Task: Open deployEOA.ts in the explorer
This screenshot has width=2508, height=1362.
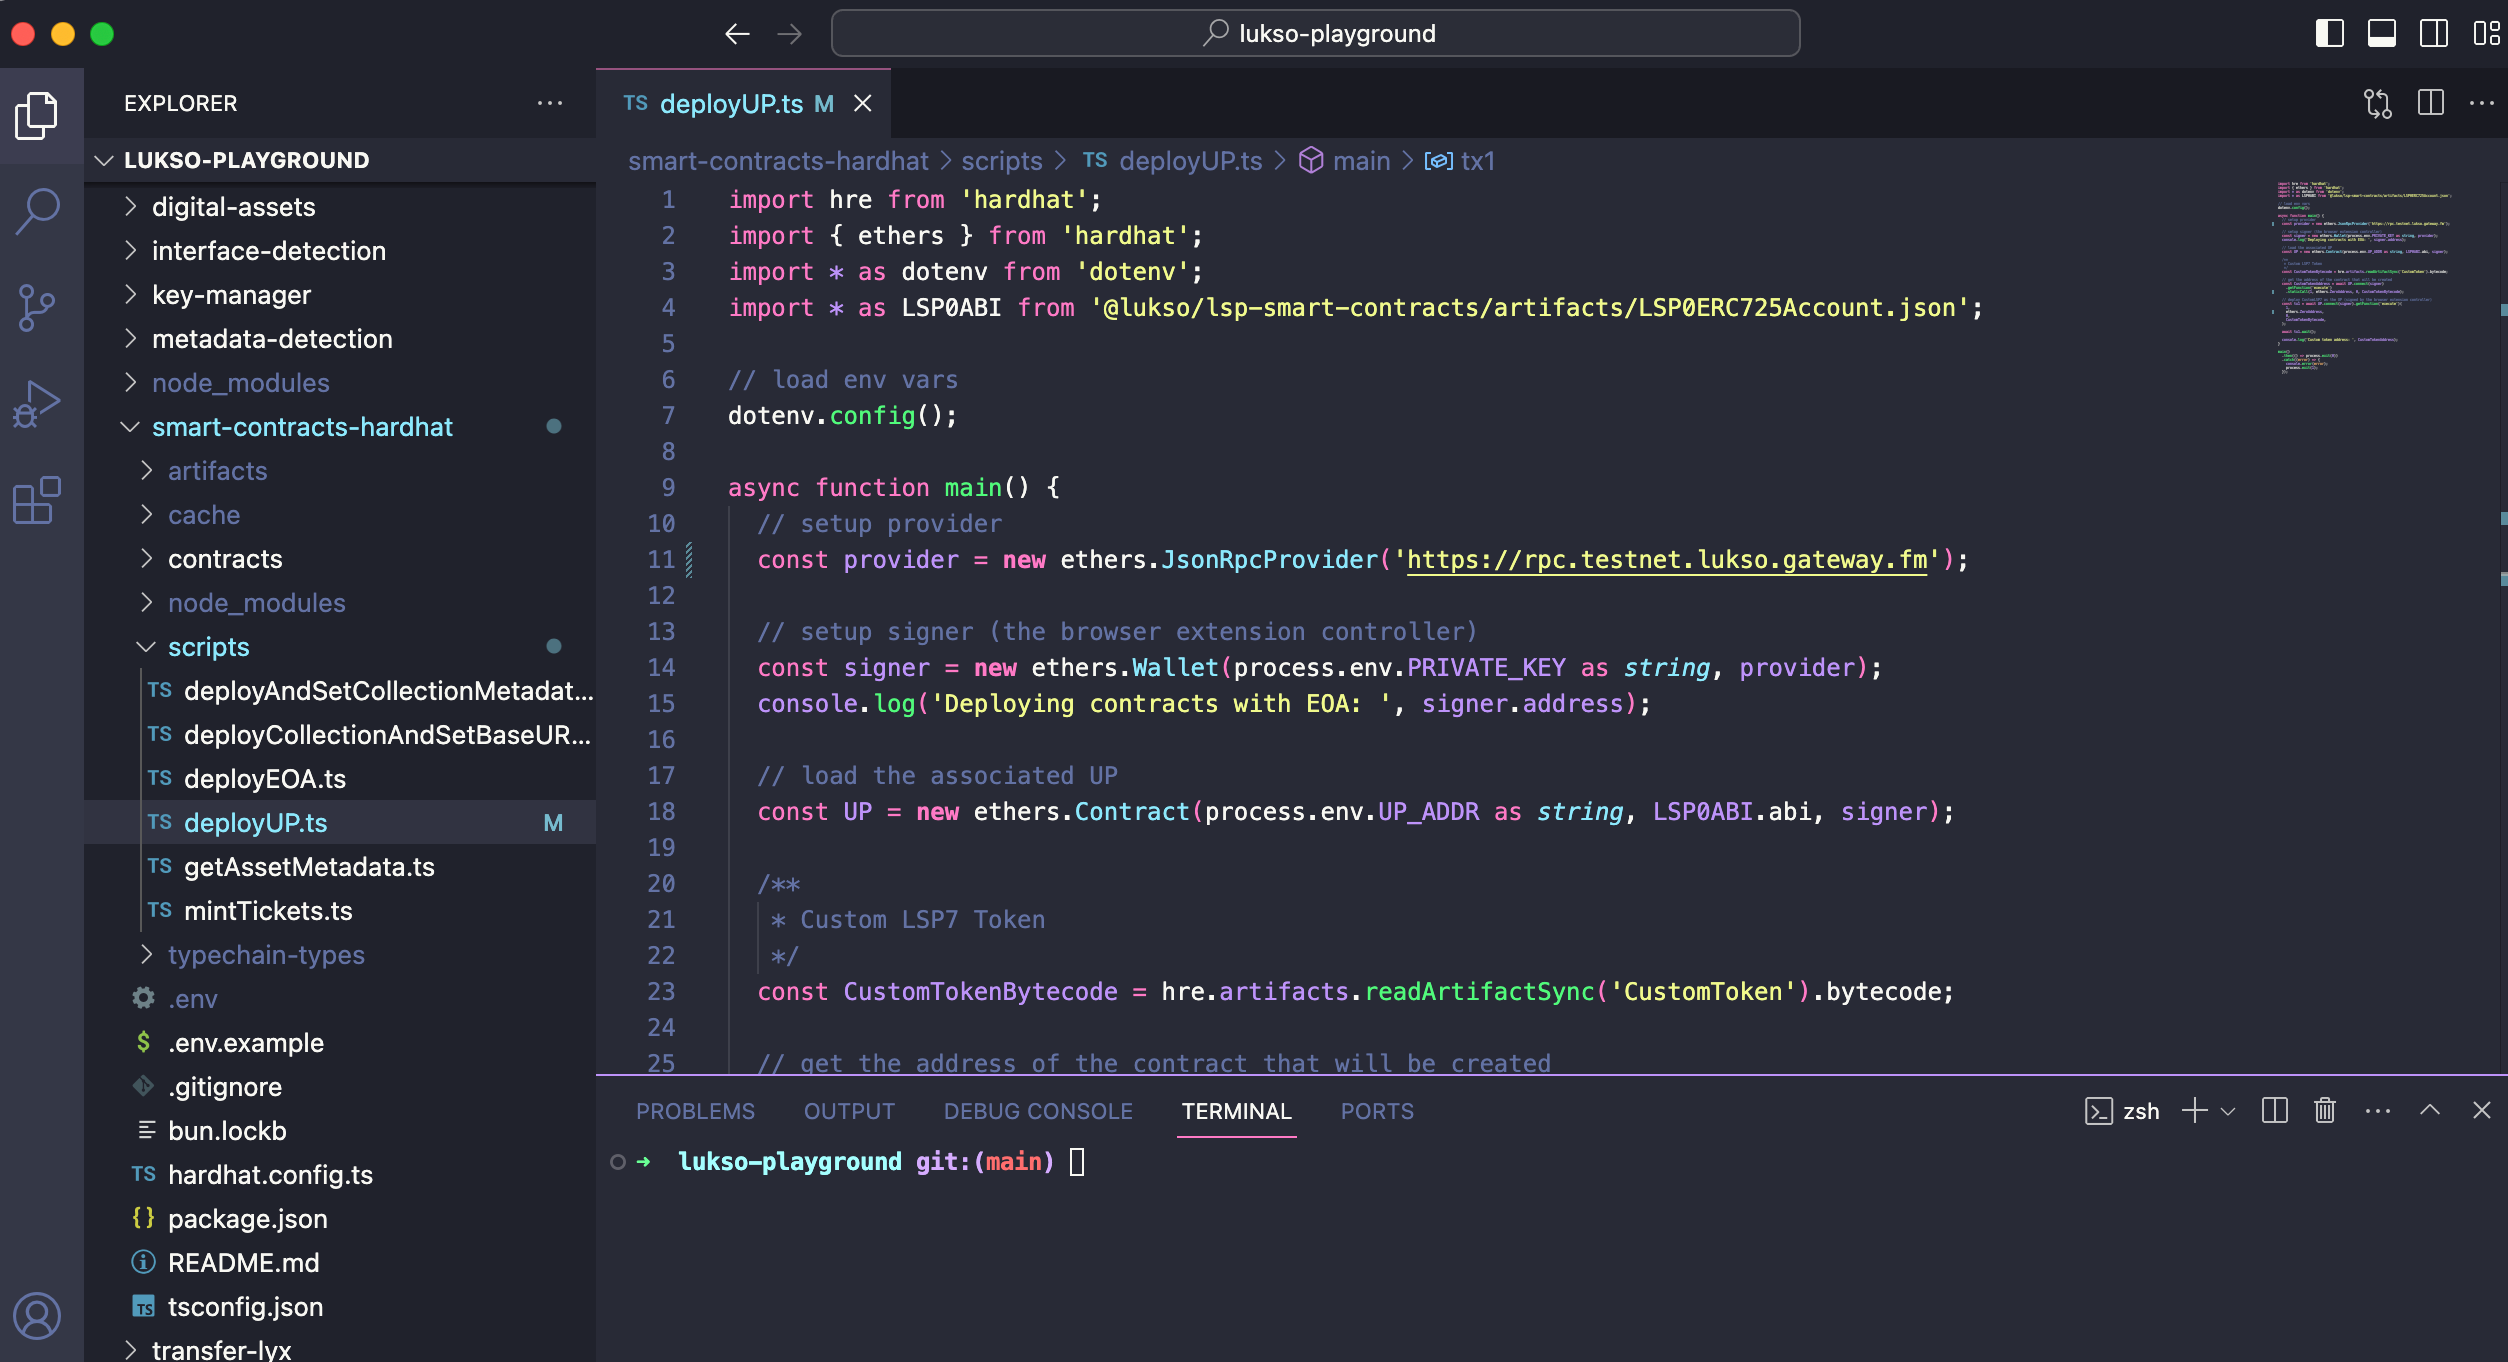Action: click(x=340, y=779)
